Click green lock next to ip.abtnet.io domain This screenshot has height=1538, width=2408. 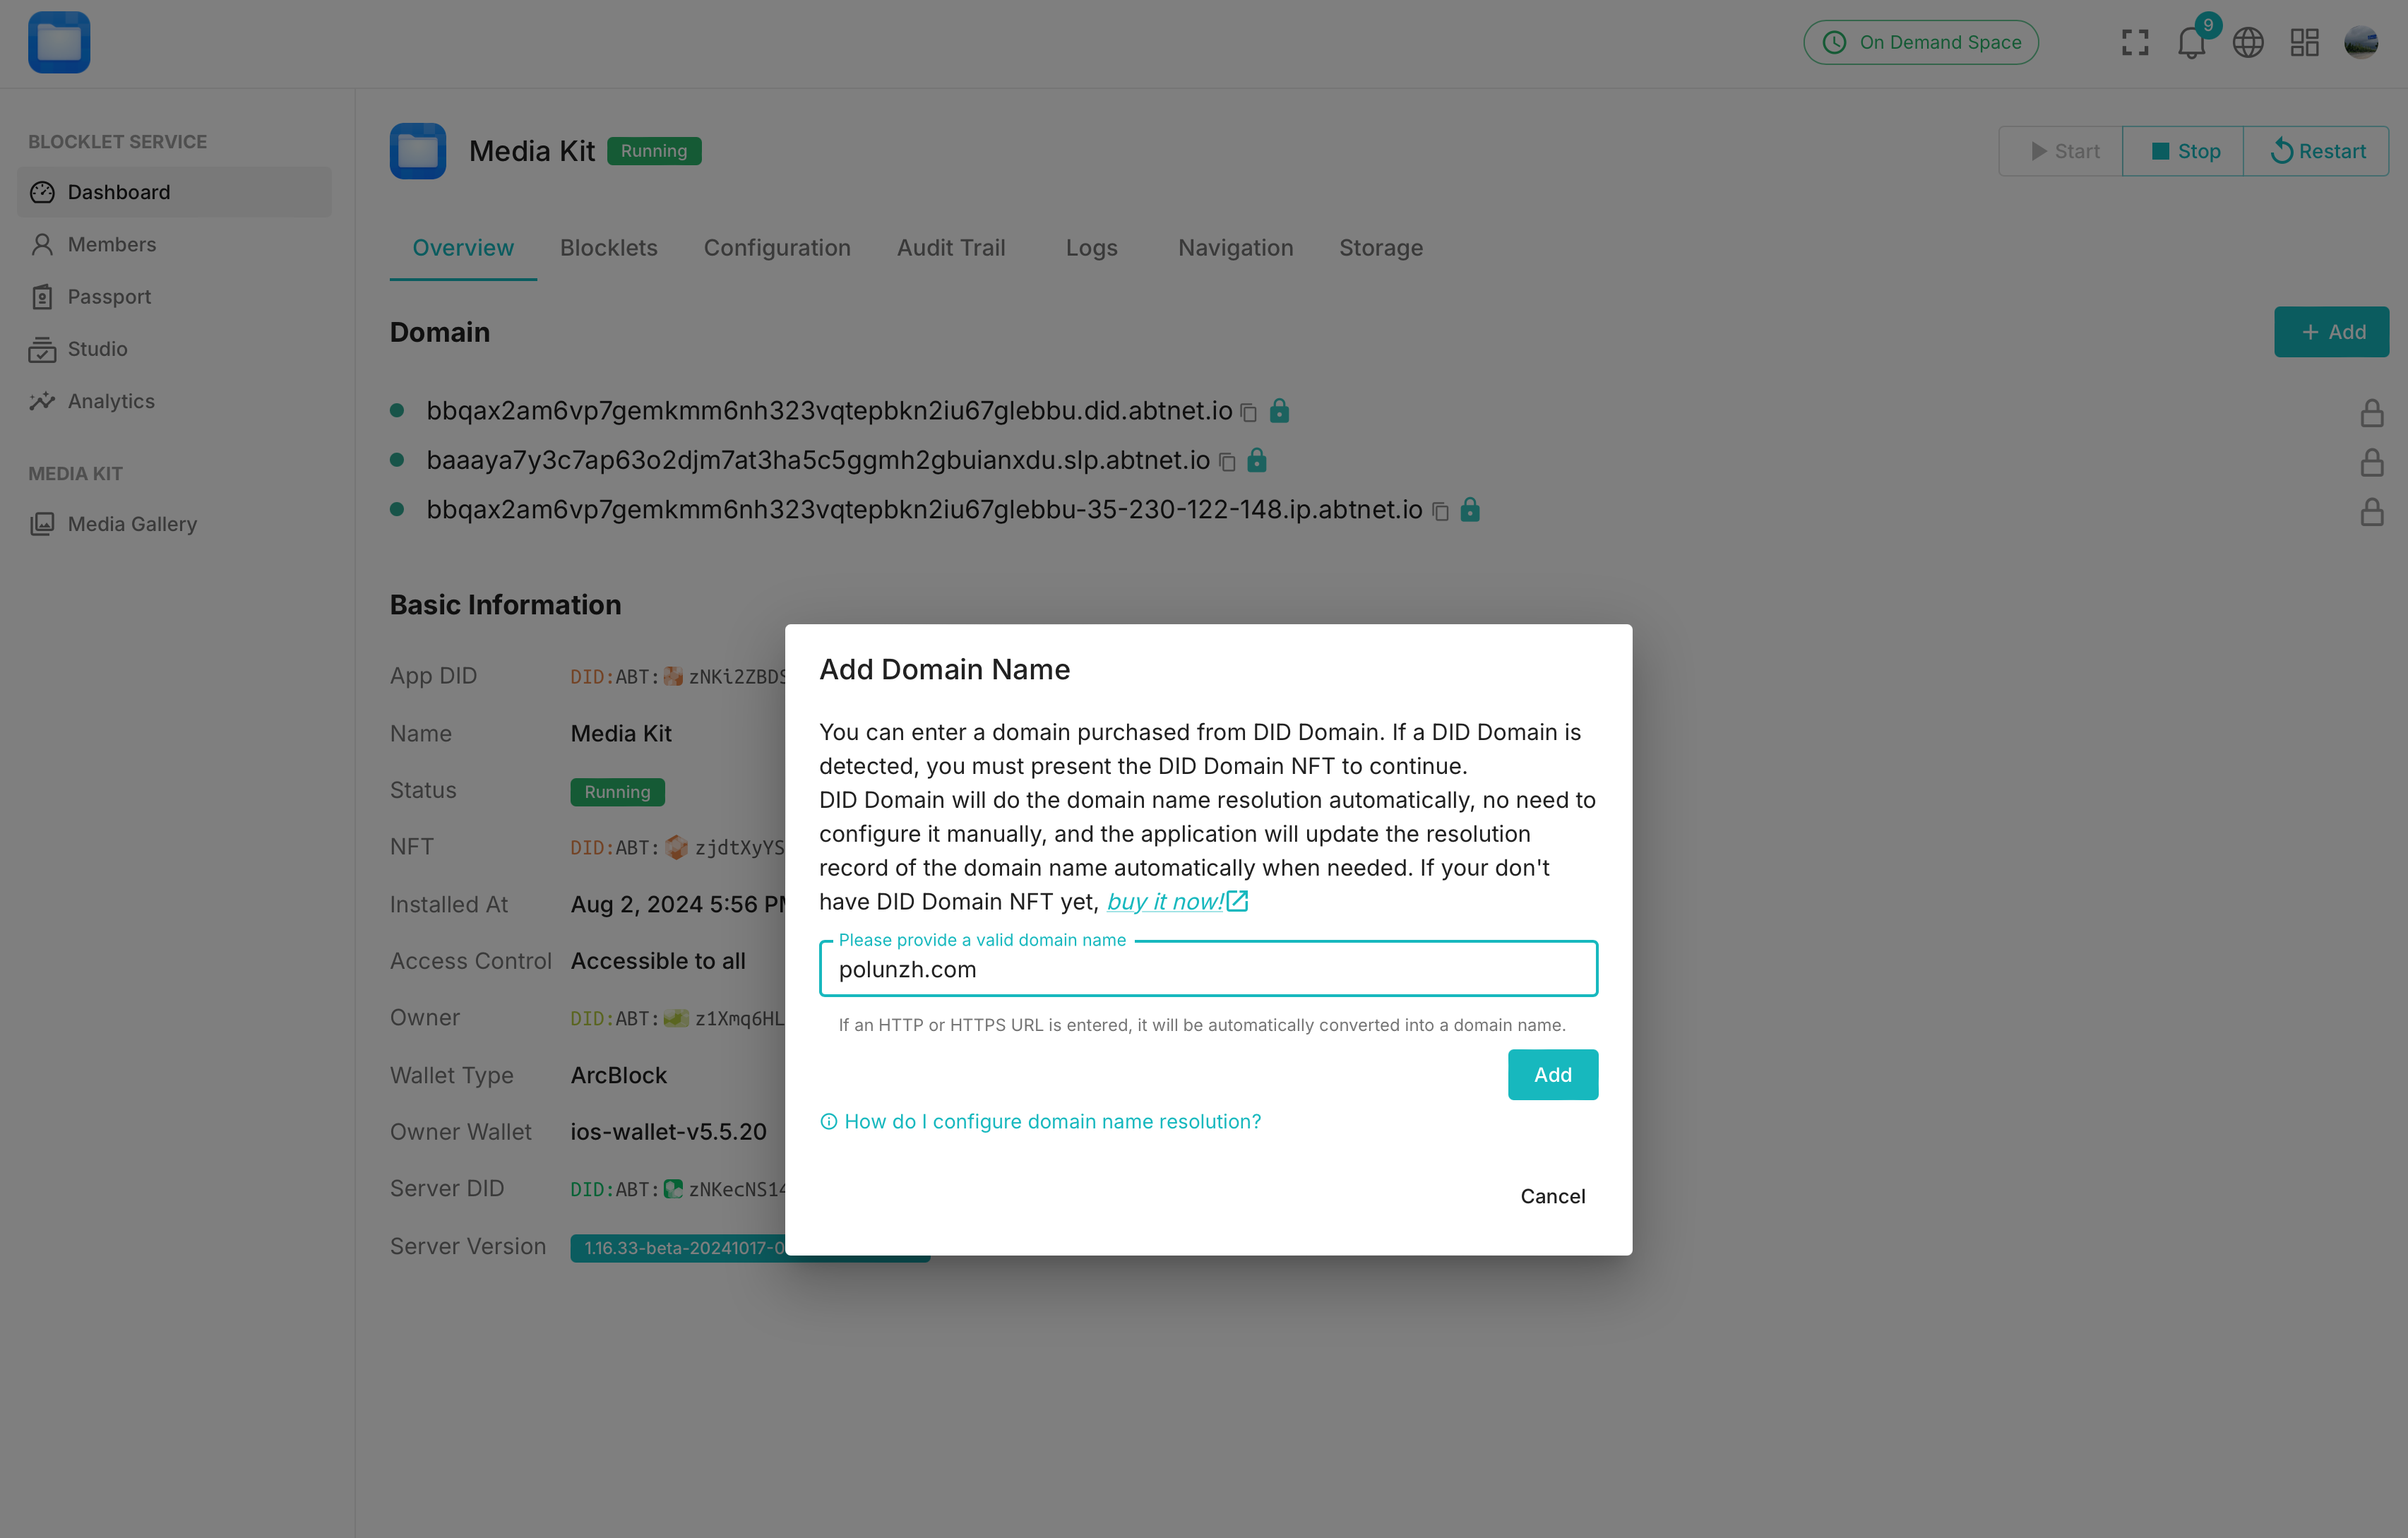(1469, 510)
